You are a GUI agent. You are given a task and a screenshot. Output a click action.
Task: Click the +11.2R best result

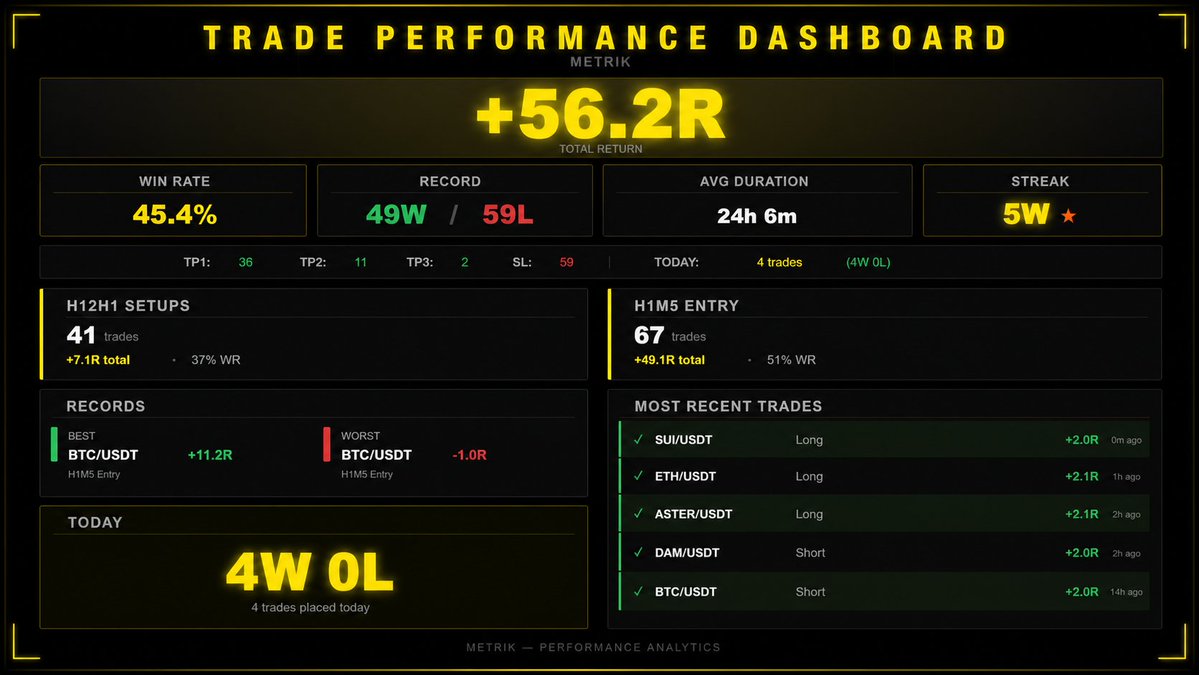[210, 455]
